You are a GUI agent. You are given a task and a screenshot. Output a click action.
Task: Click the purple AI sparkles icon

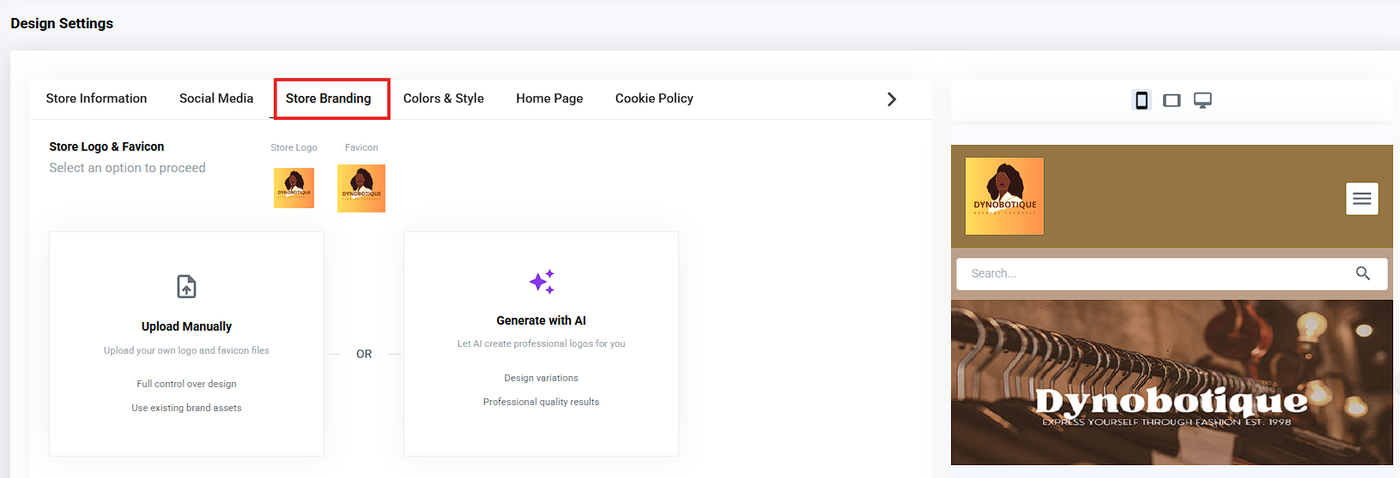pyautogui.click(x=541, y=282)
